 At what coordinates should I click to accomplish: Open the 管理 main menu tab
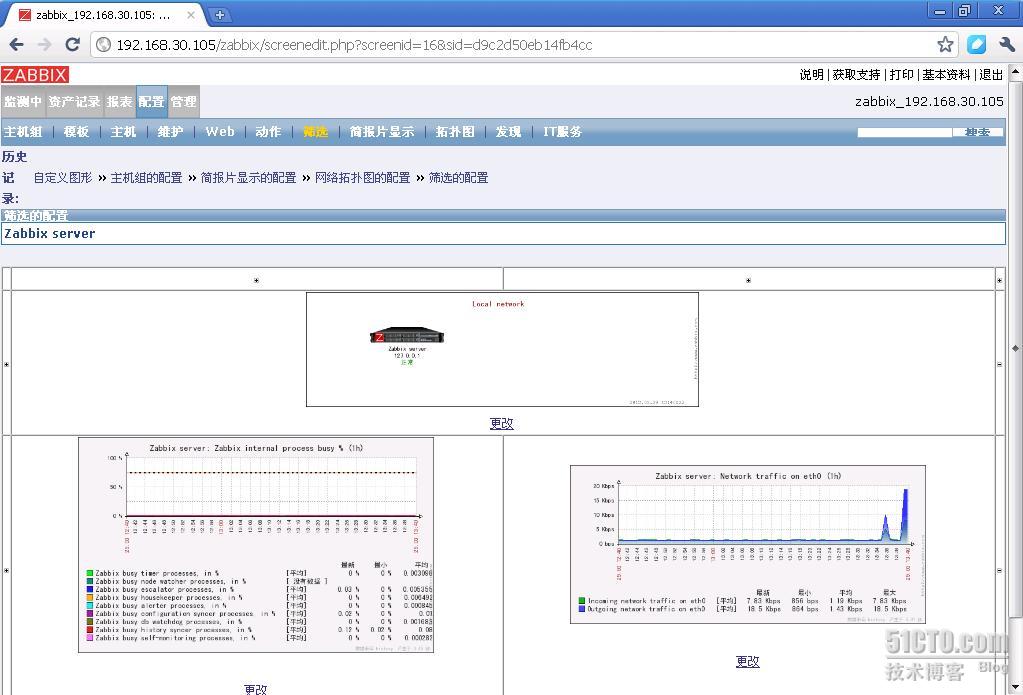[x=183, y=102]
